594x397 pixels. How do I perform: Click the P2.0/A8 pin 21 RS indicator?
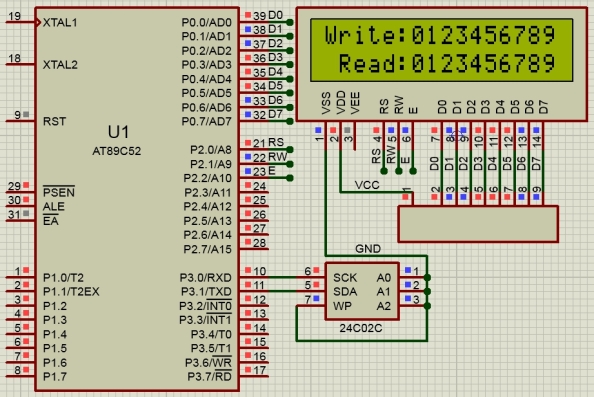point(248,143)
